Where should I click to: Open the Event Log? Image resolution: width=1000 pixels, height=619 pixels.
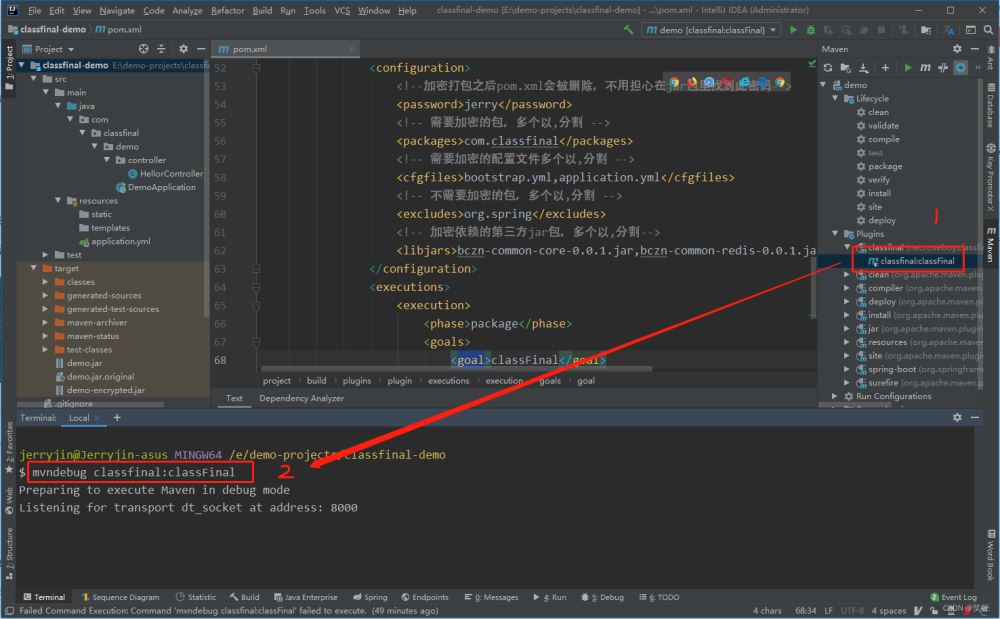954,597
